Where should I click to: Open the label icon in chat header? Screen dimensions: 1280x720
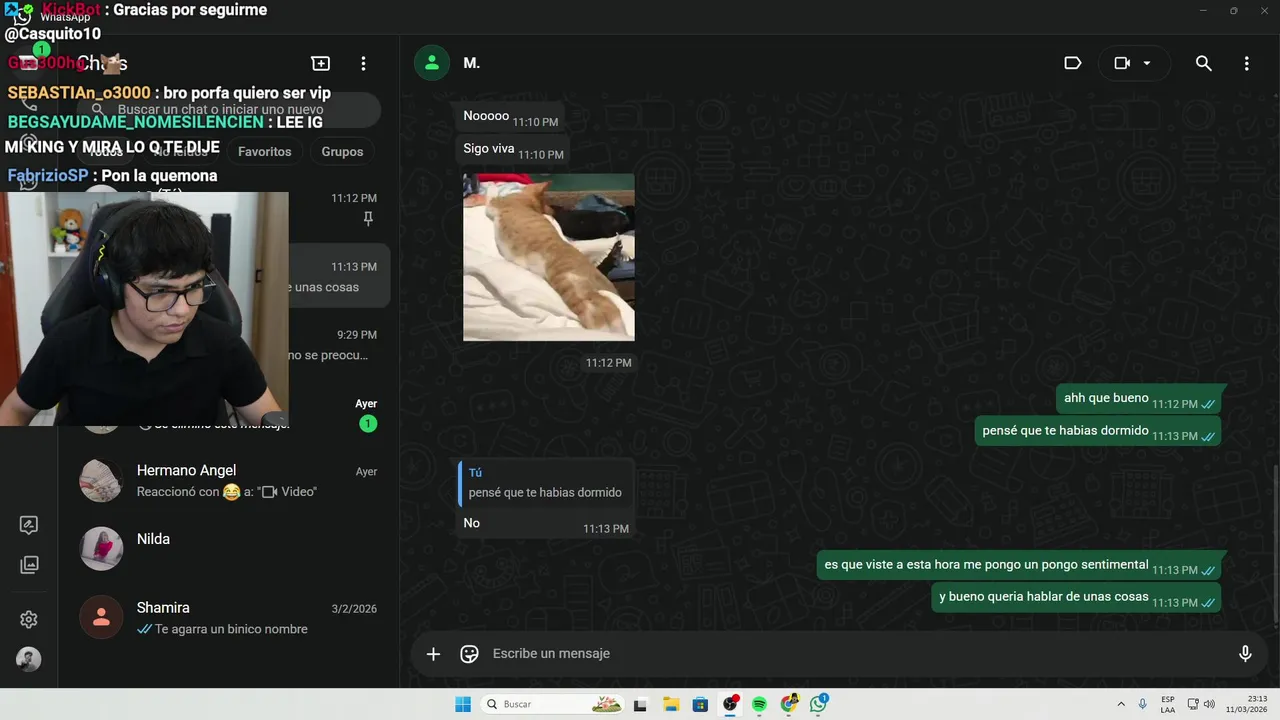click(x=1073, y=63)
